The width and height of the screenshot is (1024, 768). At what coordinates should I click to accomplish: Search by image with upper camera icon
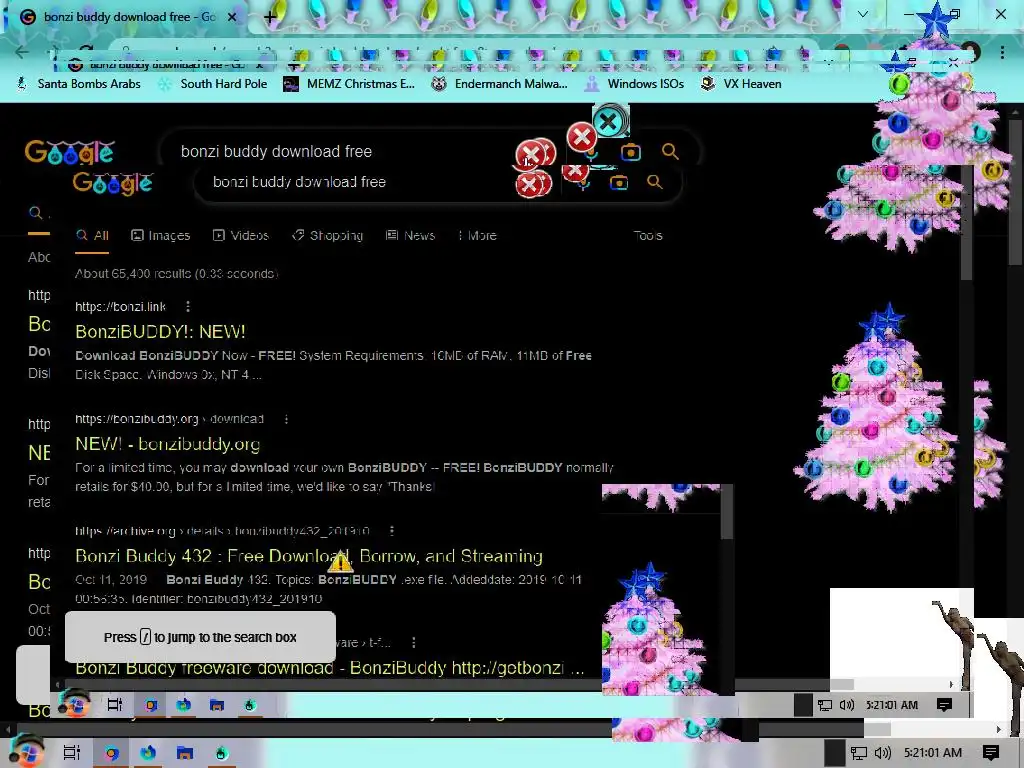630,152
